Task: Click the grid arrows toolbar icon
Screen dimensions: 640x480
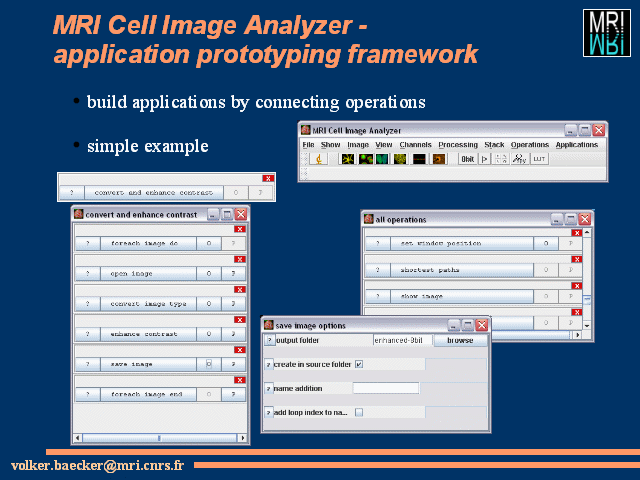Action: (x=501, y=159)
